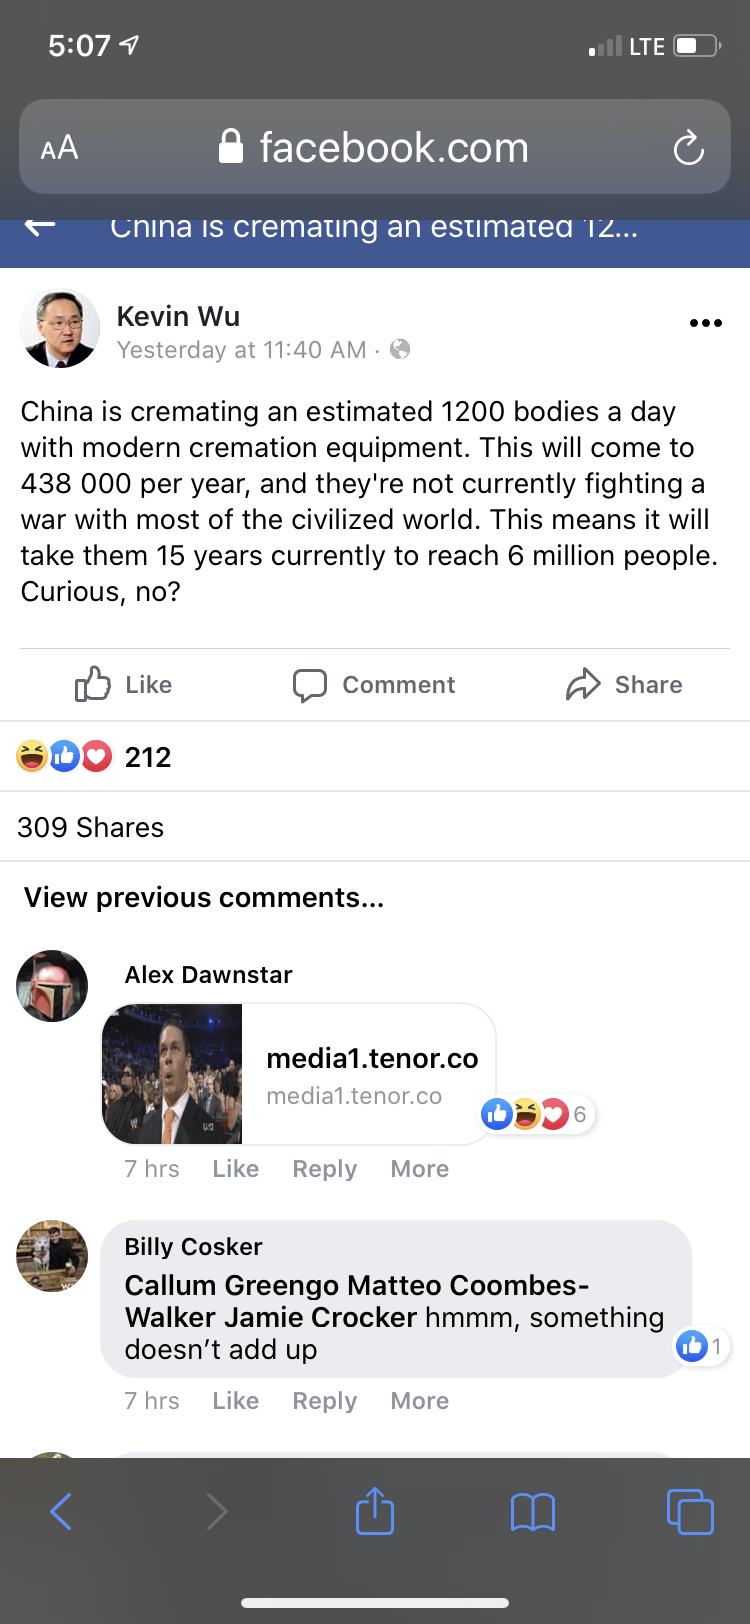
Task: Like Alex Dawnstar's comment
Action: tap(235, 1169)
